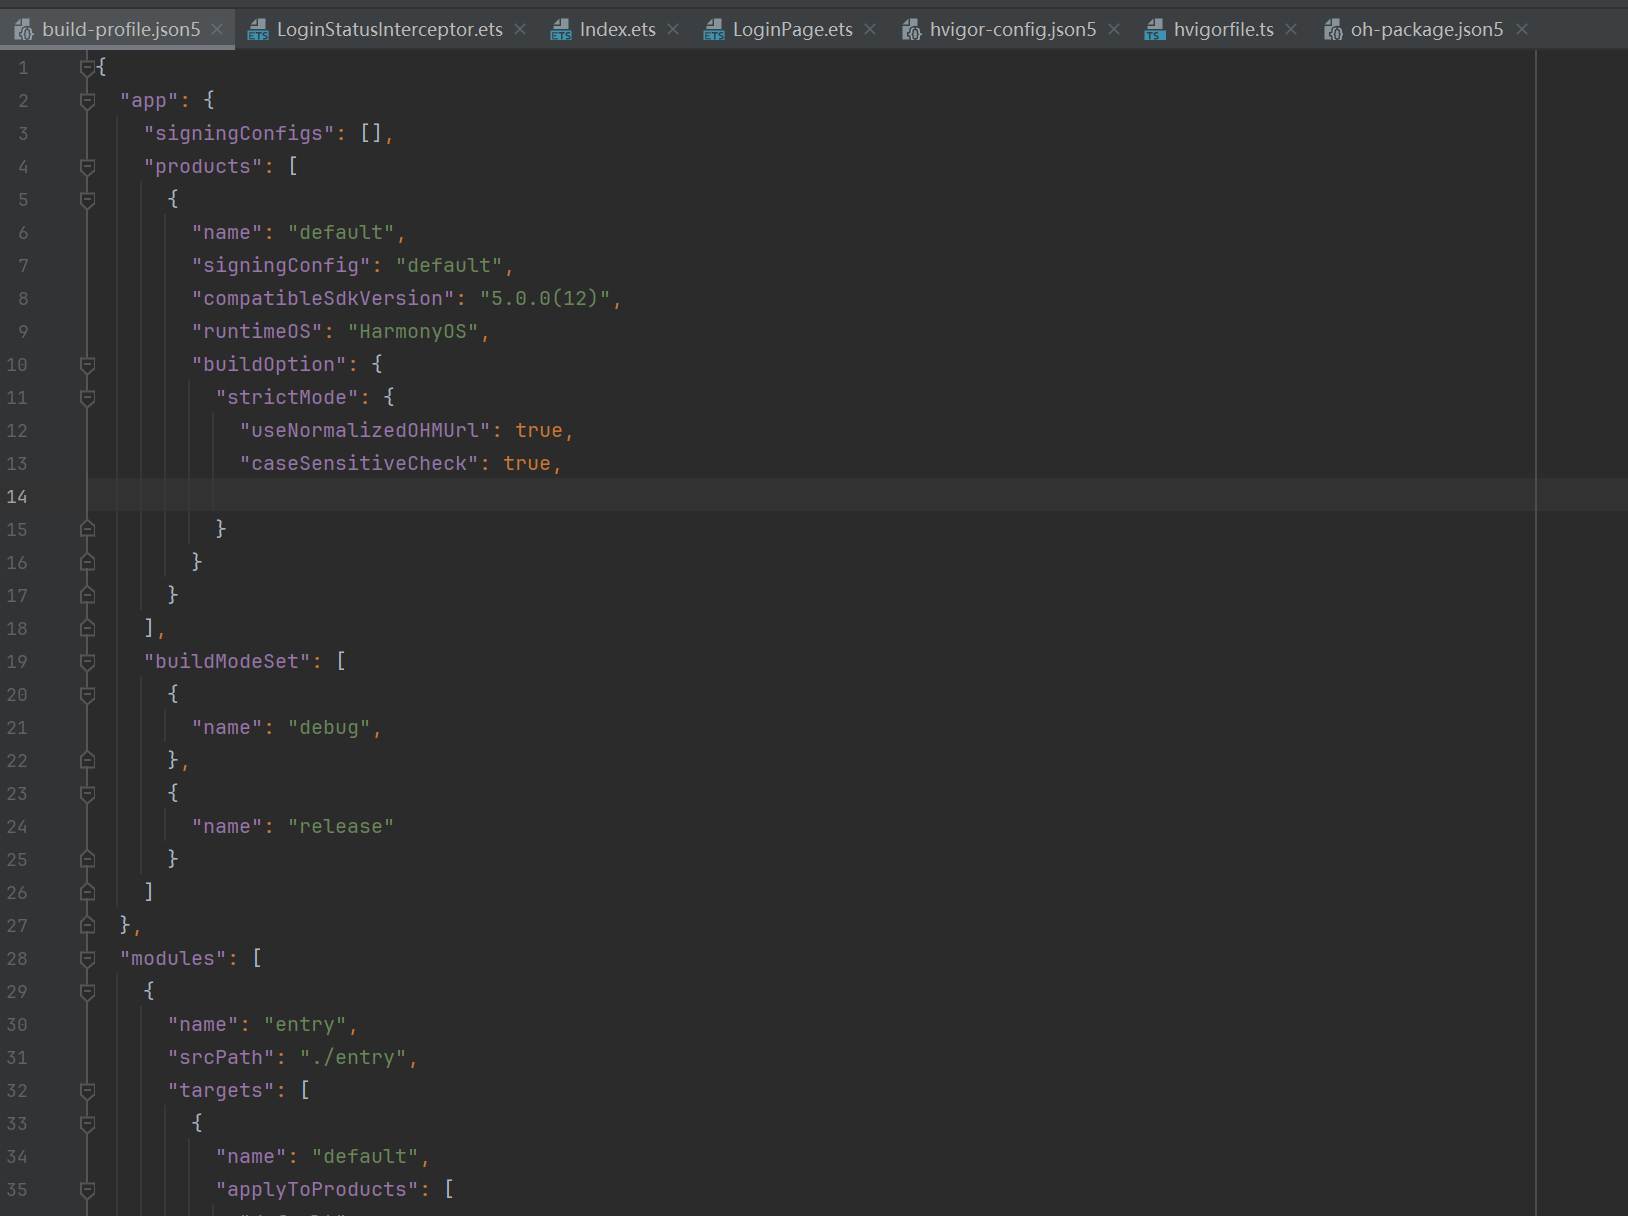This screenshot has height=1216, width=1628.
Task: Click "runtimeOS" key text
Action: tap(257, 332)
